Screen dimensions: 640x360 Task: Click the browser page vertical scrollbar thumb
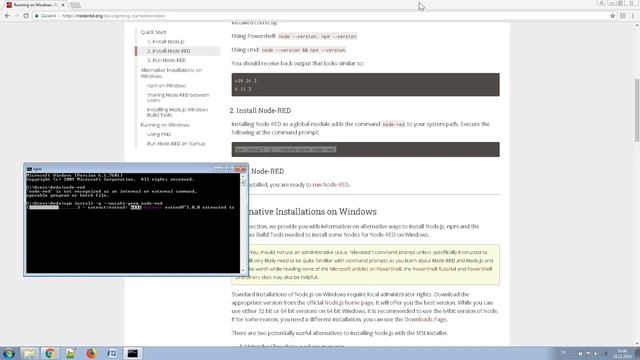coord(637,110)
